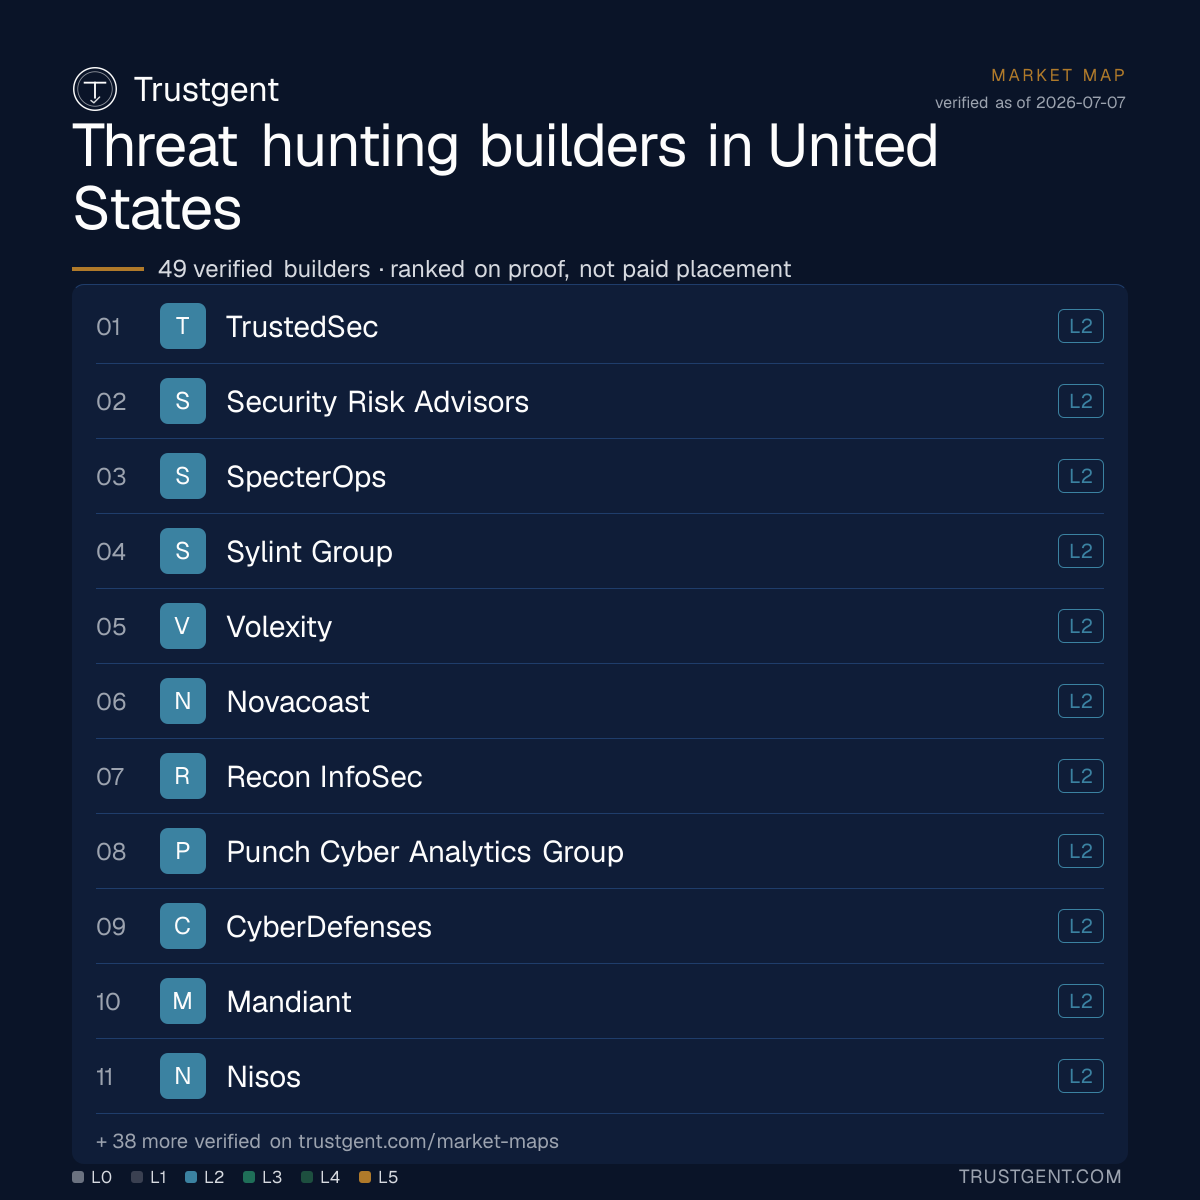Click the MARKET MAP label
1200x1200 pixels.
point(1058,75)
